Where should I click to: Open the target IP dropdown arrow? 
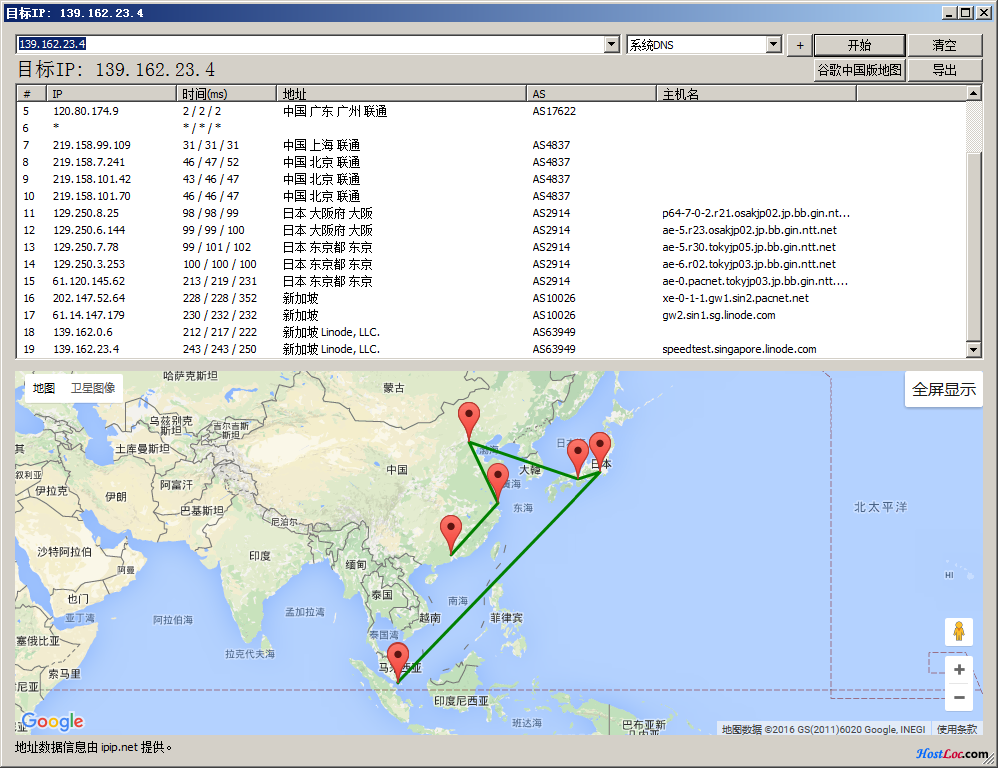click(x=612, y=44)
